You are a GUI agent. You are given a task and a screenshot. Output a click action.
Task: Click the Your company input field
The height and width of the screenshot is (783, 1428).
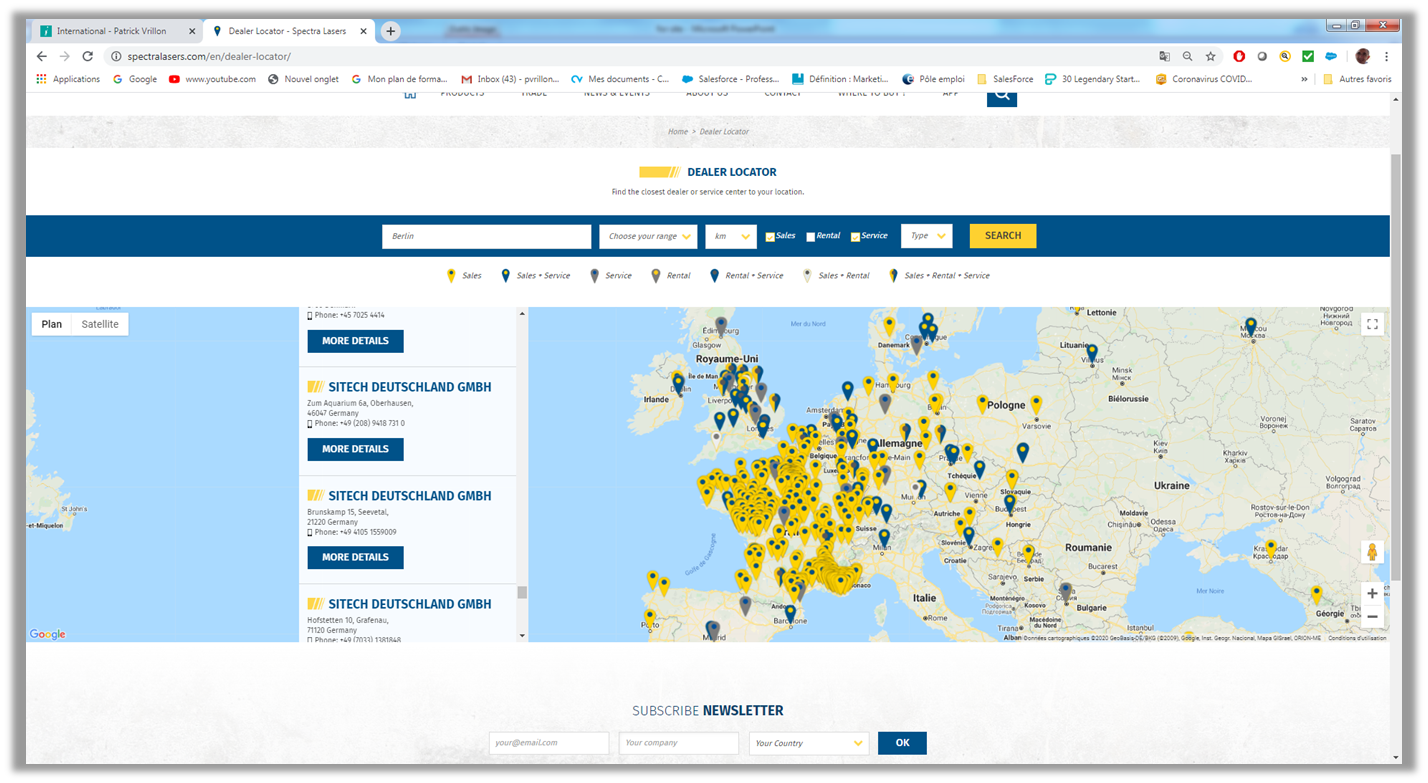tap(679, 743)
